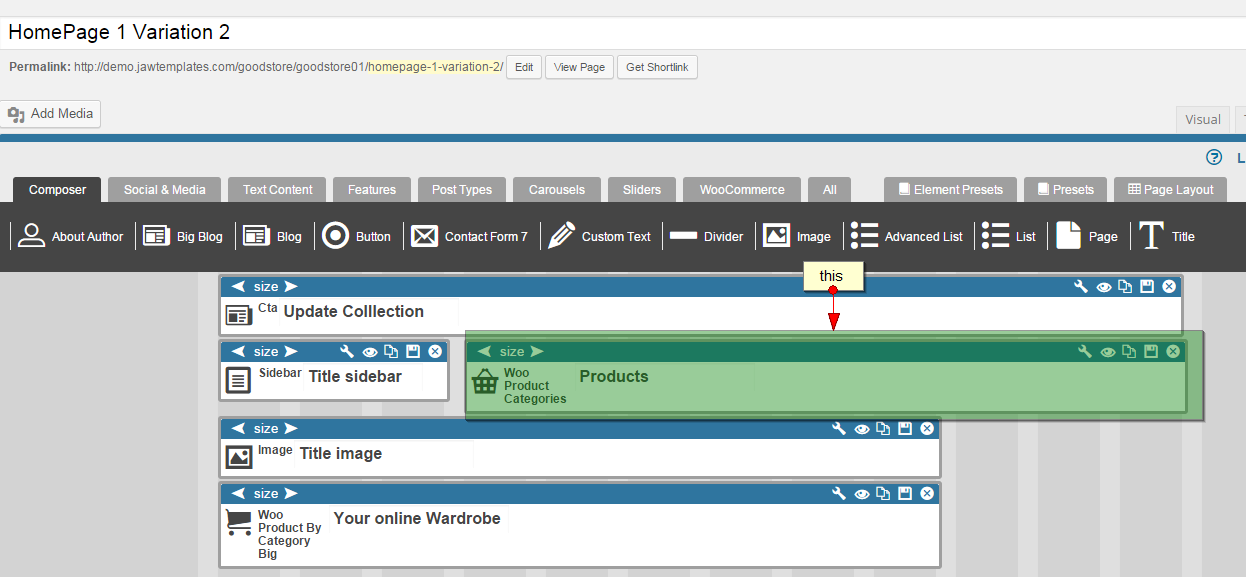Open wrench settings for Update Colllection block
Viewport: 1246px width, 577px height.
click(1081, 287)
